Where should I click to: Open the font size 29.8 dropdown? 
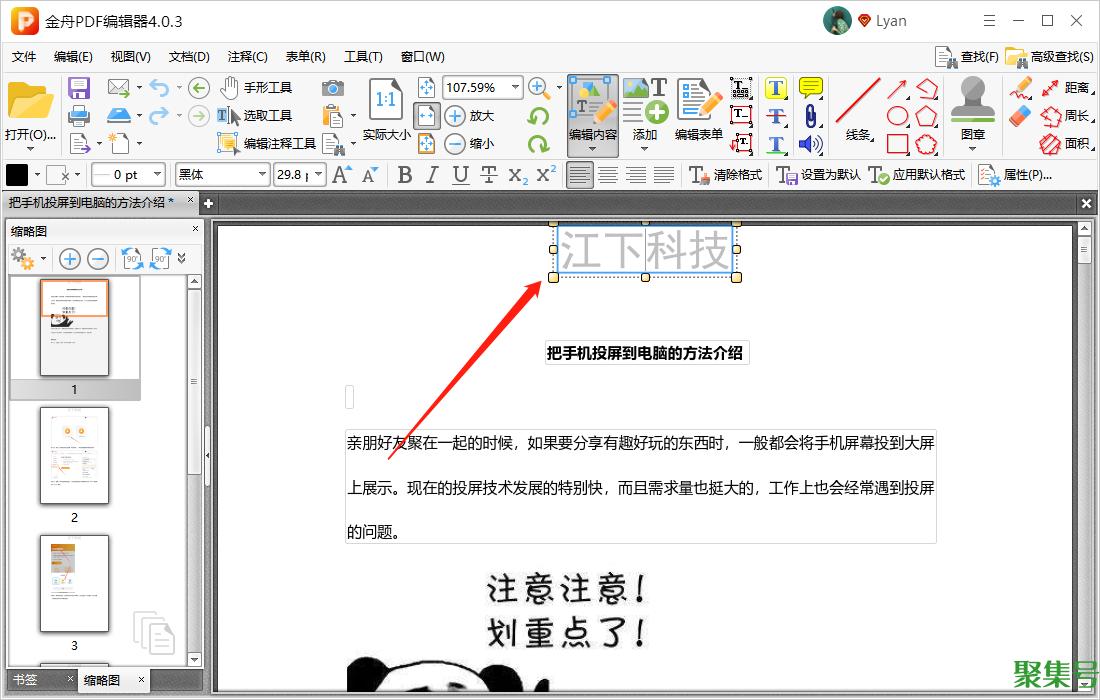(x=319, y=175)
